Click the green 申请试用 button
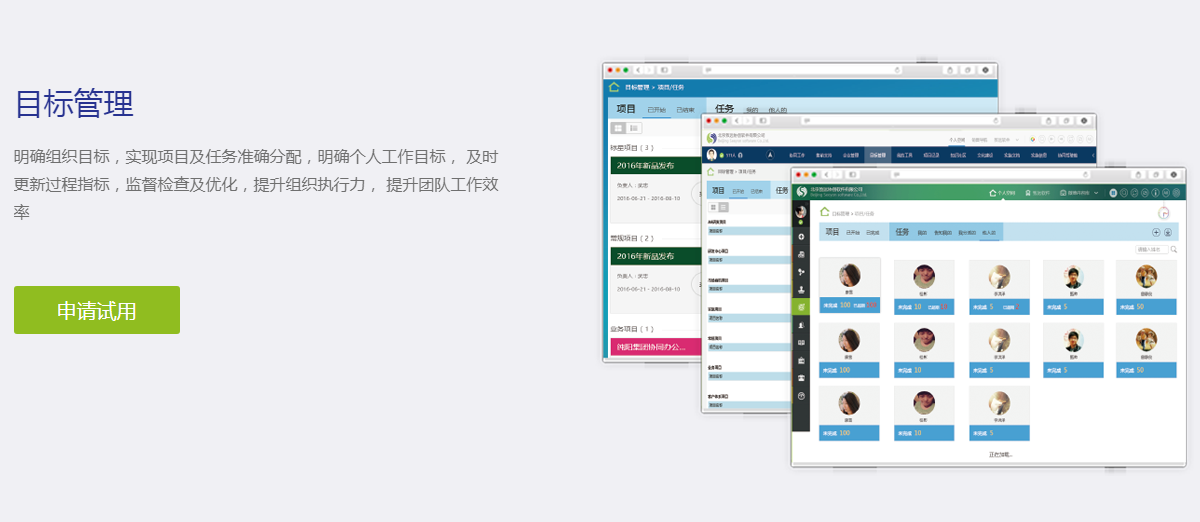 pos(97,310)
